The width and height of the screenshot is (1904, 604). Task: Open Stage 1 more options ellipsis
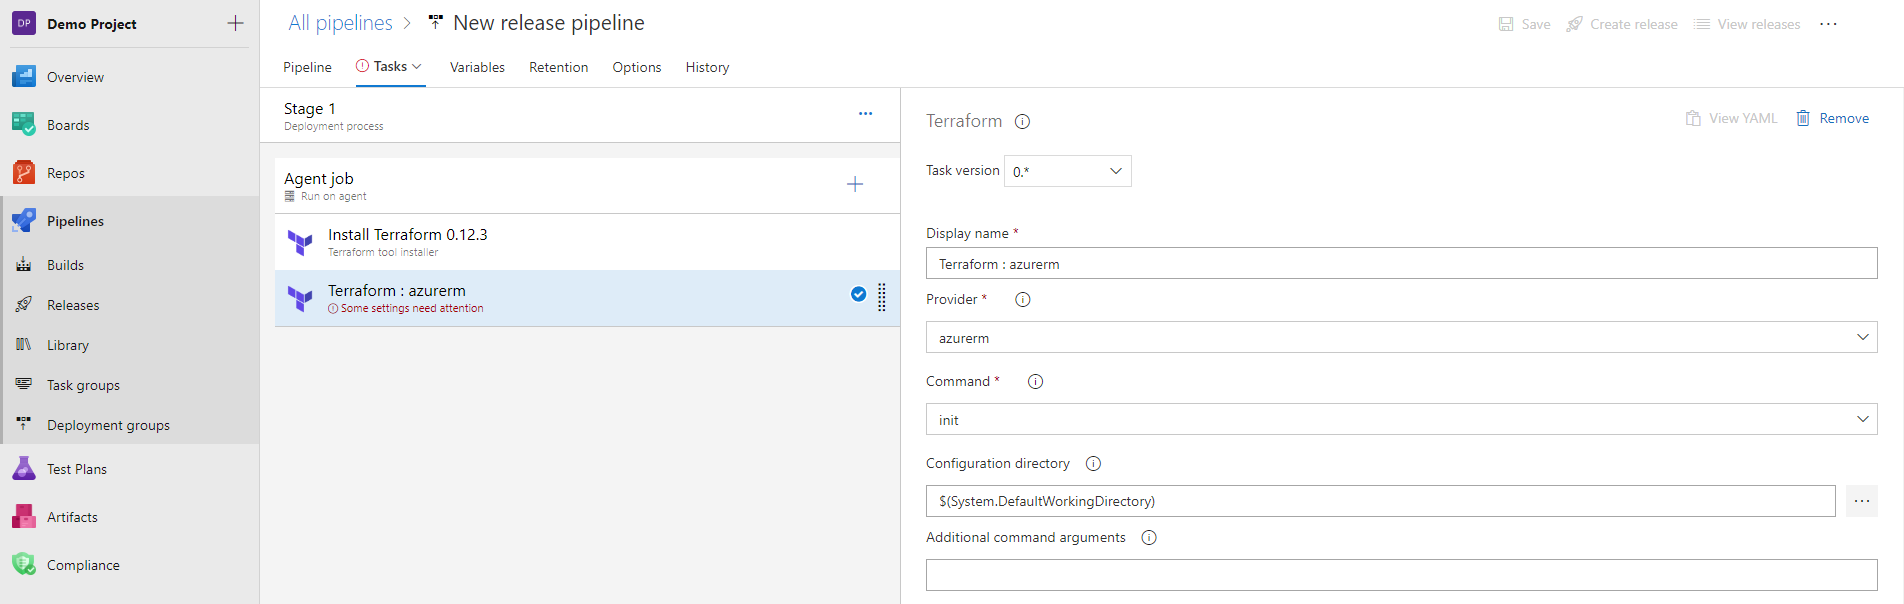tap(866, 114)
